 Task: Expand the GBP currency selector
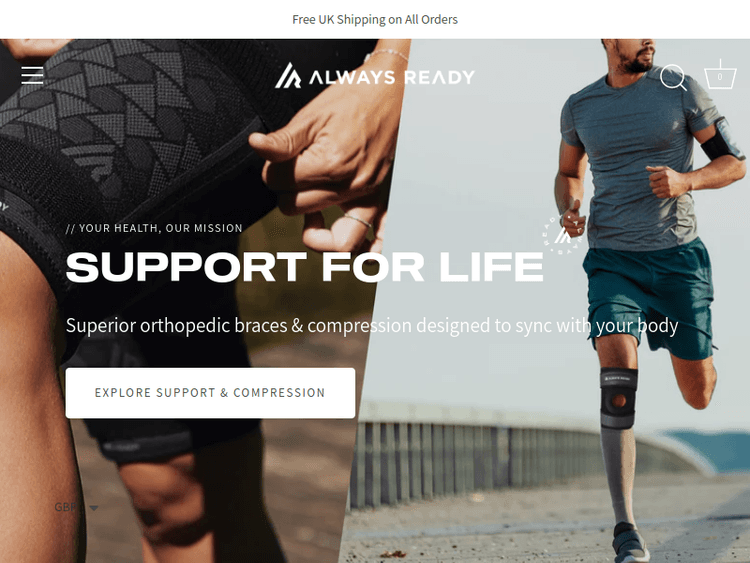pyautogui.click(x=76, y=507)
